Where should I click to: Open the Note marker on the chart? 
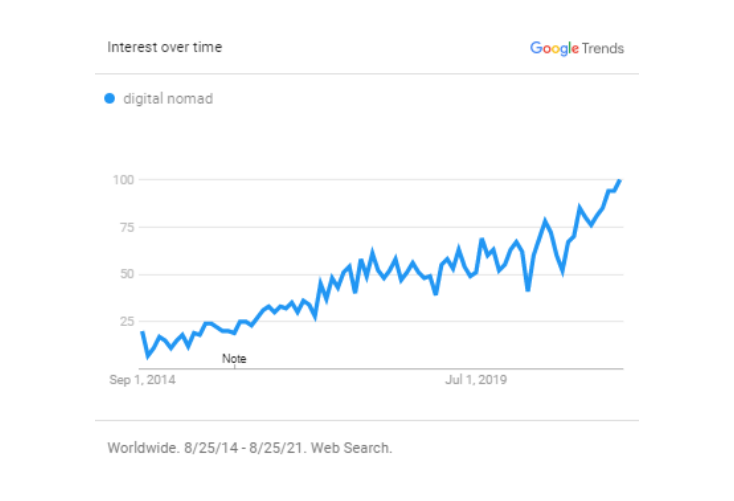click(x=234, y=358)
